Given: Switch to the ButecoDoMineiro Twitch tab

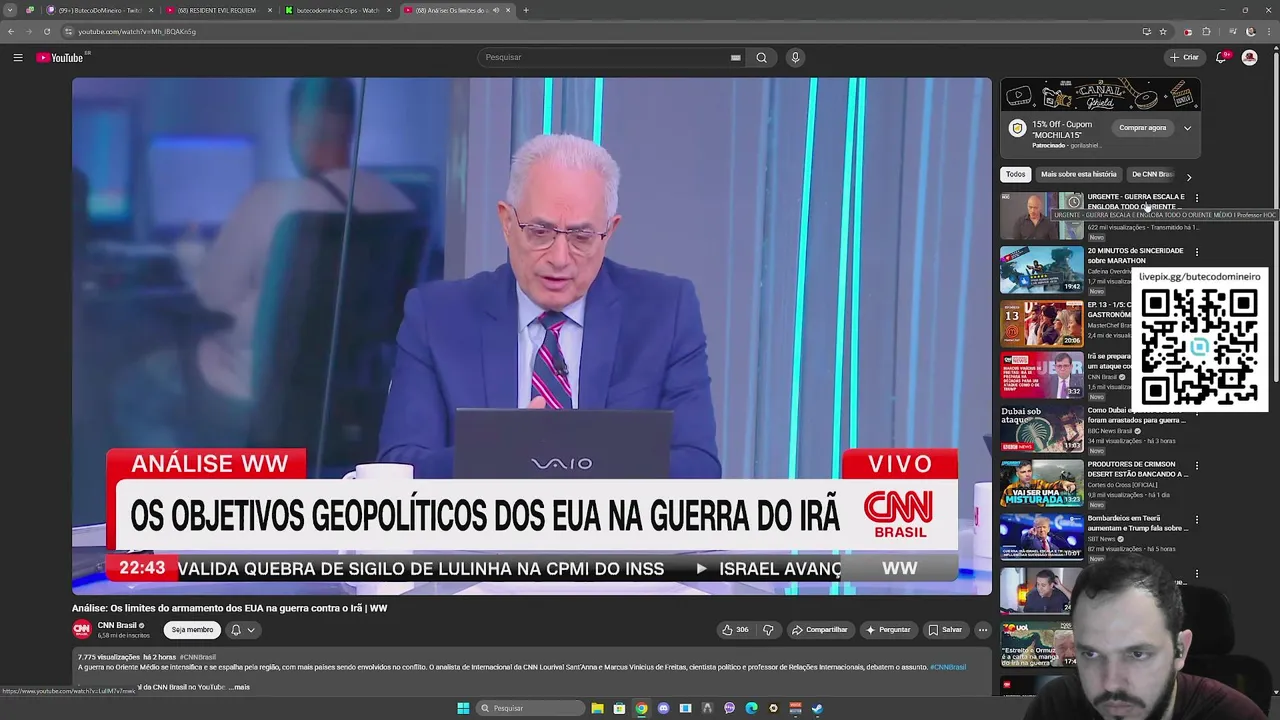Looking at the screenshot, I should pyautogui.click(x=100, y=10).
